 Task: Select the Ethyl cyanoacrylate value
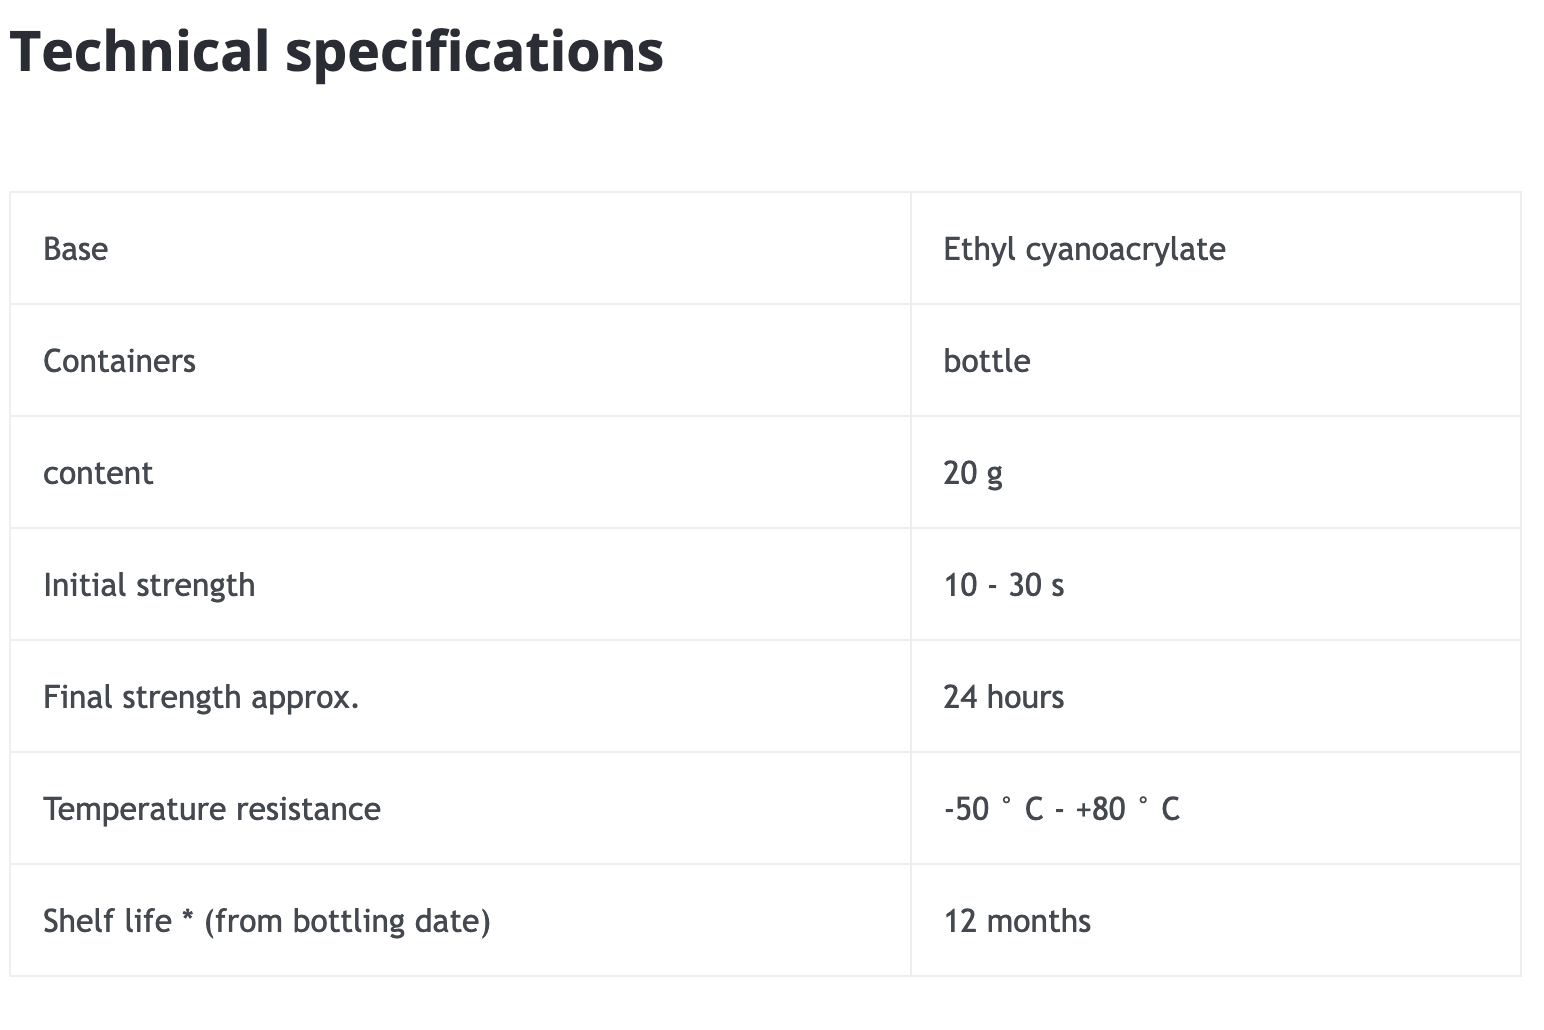1083,249
